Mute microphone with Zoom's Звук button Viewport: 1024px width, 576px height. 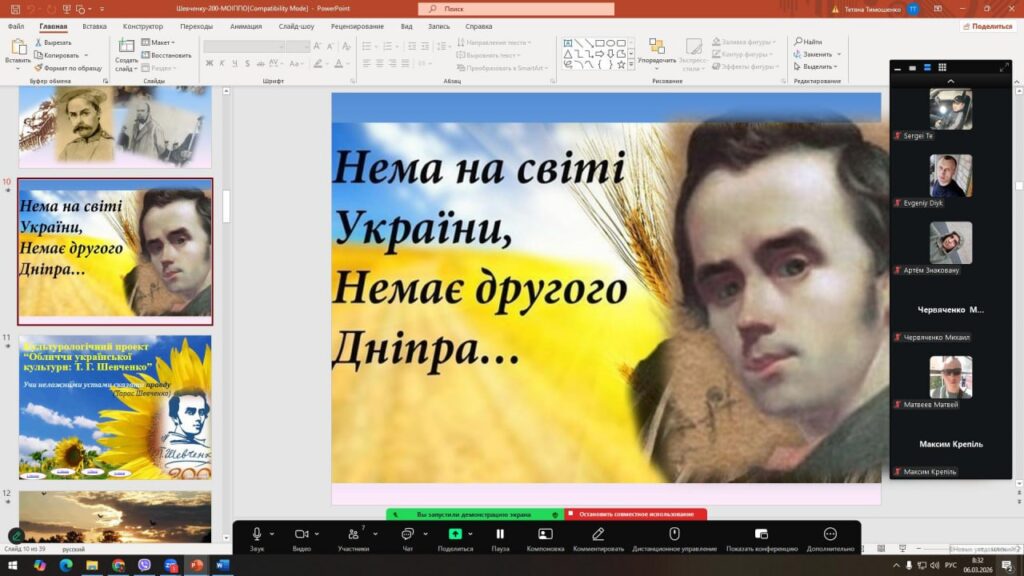(x=257, y=535)
